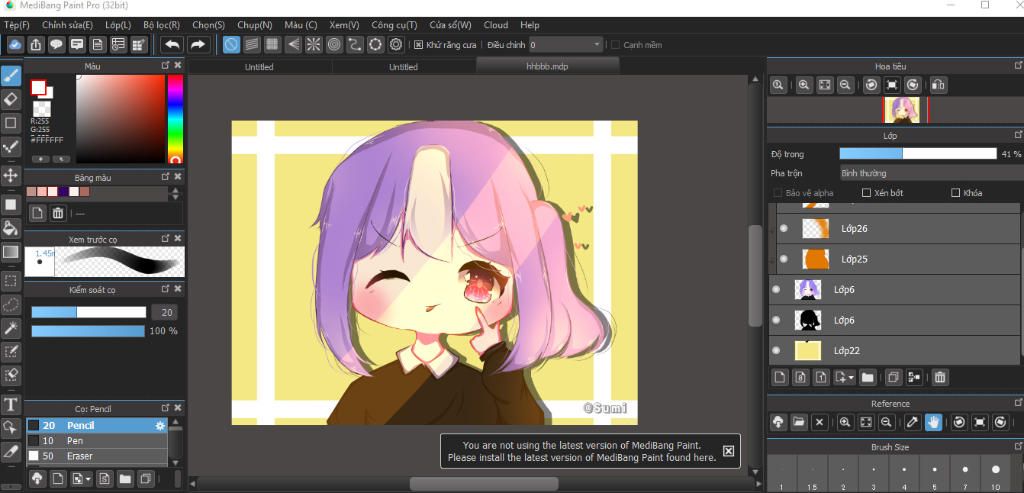1024x493 pixels.
Task: Toggle visibility of the purple-haired Lớp6 layer
Action: pyautogui.click(x=776, y=289)
